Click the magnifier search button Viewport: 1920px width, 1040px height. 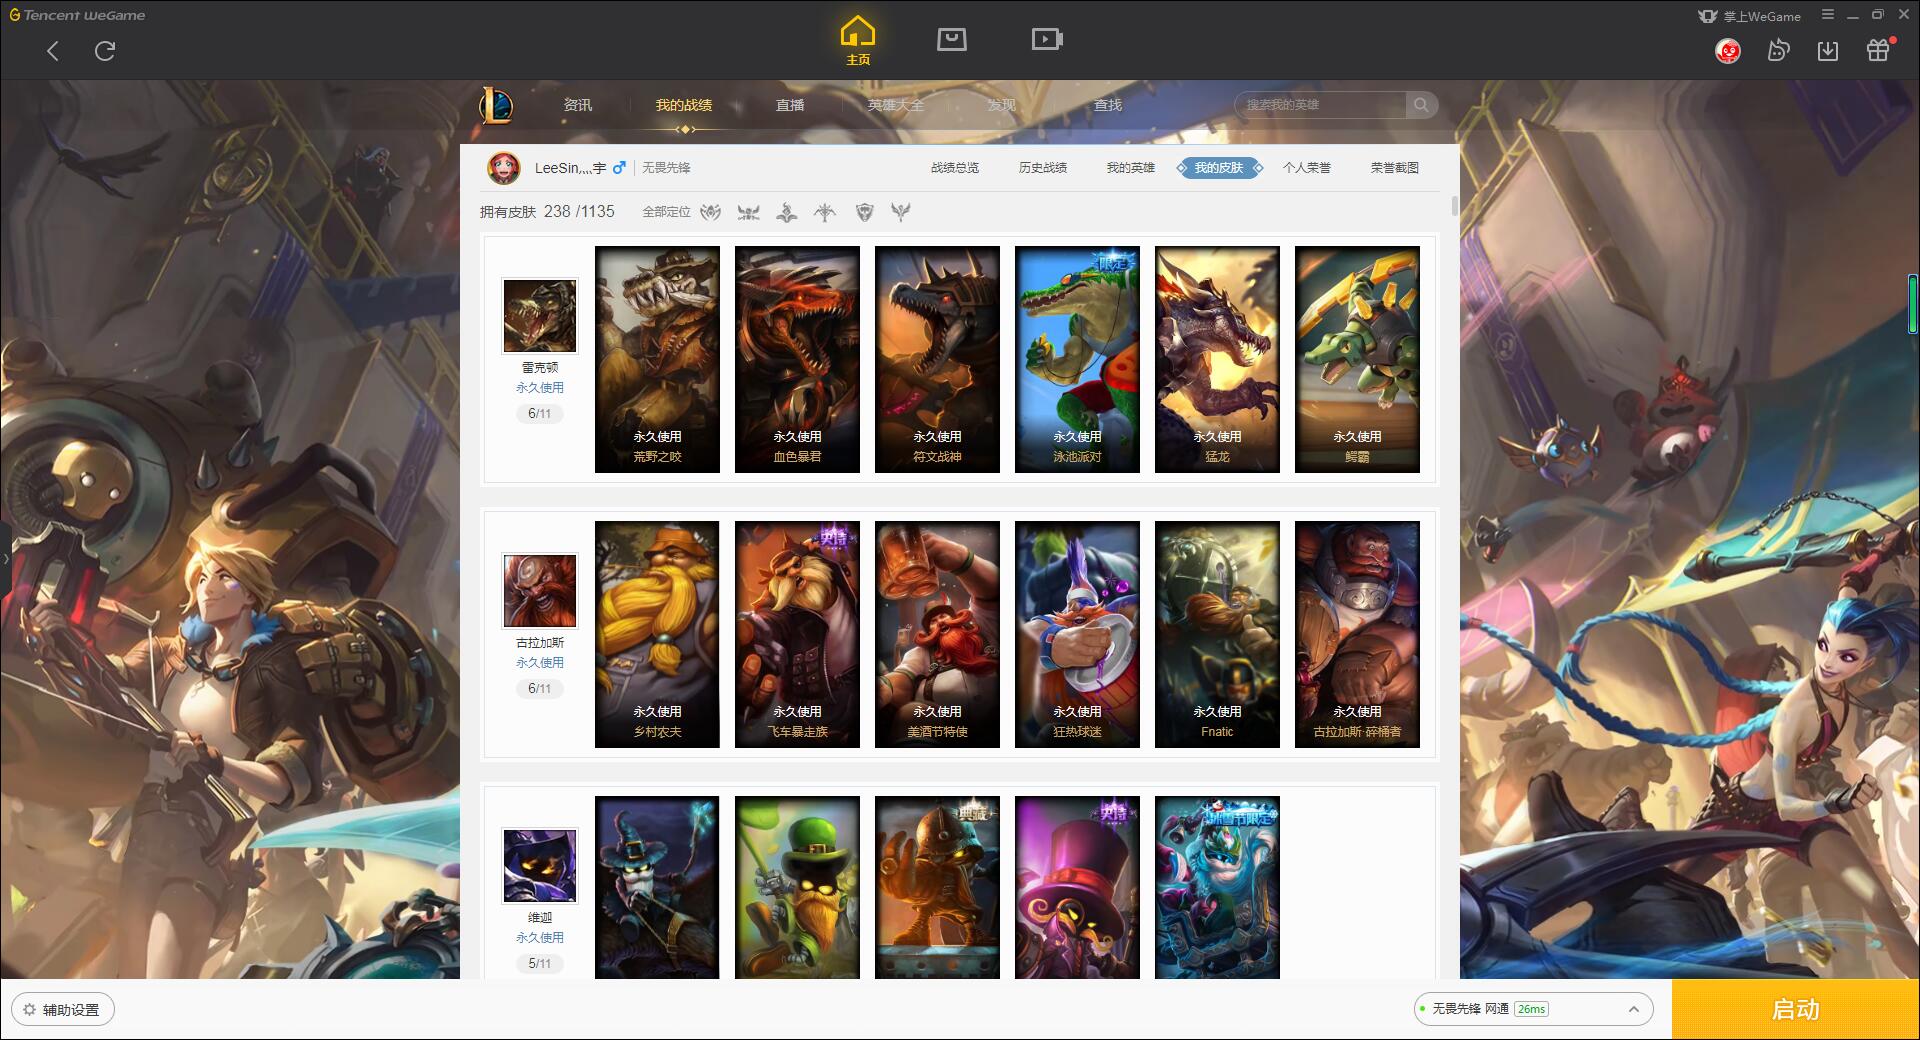pyautogui.click(x=1421, y=105)
